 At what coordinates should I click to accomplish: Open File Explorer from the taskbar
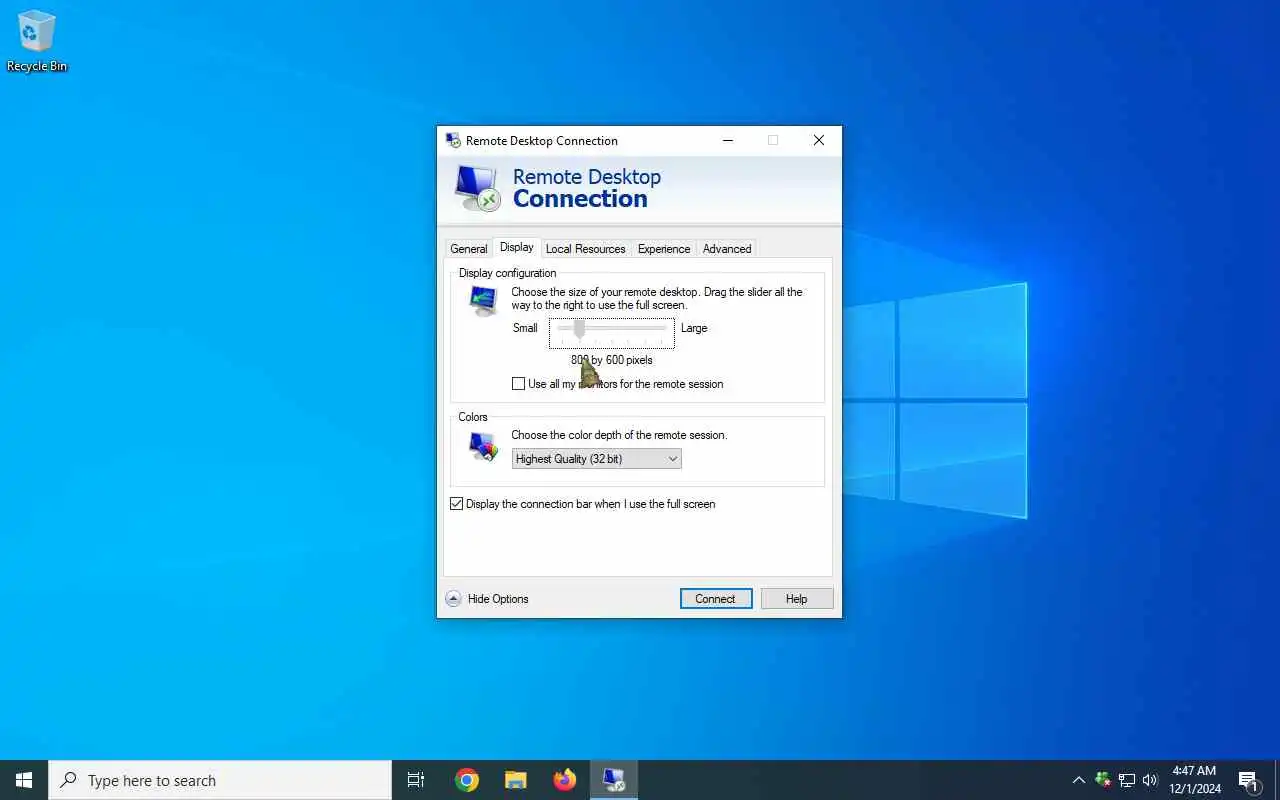[x=515, y=780]
